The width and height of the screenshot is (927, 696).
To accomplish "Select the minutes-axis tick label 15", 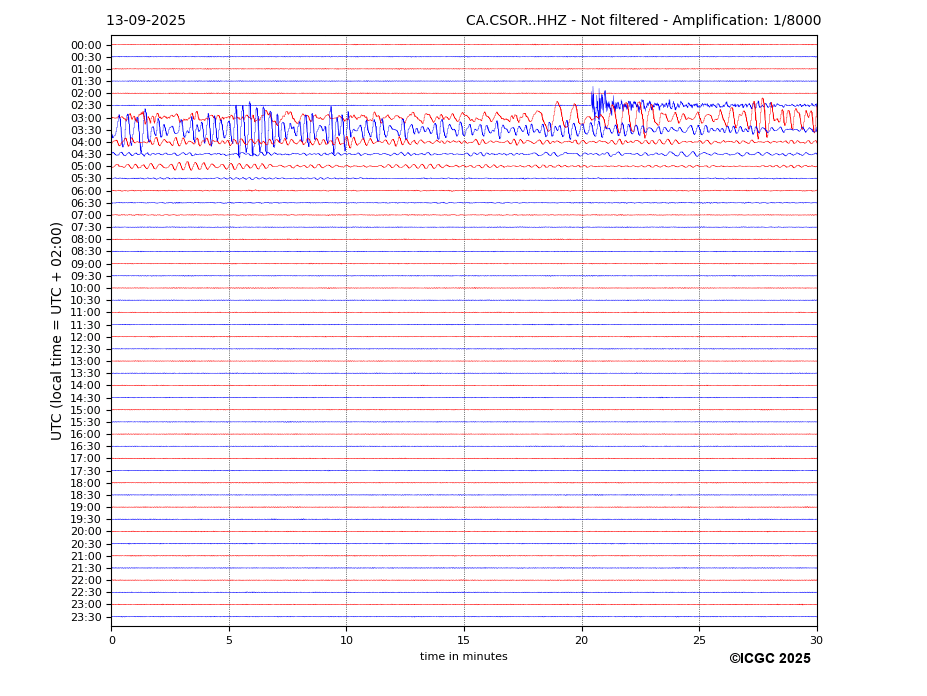I will (464, 640).
